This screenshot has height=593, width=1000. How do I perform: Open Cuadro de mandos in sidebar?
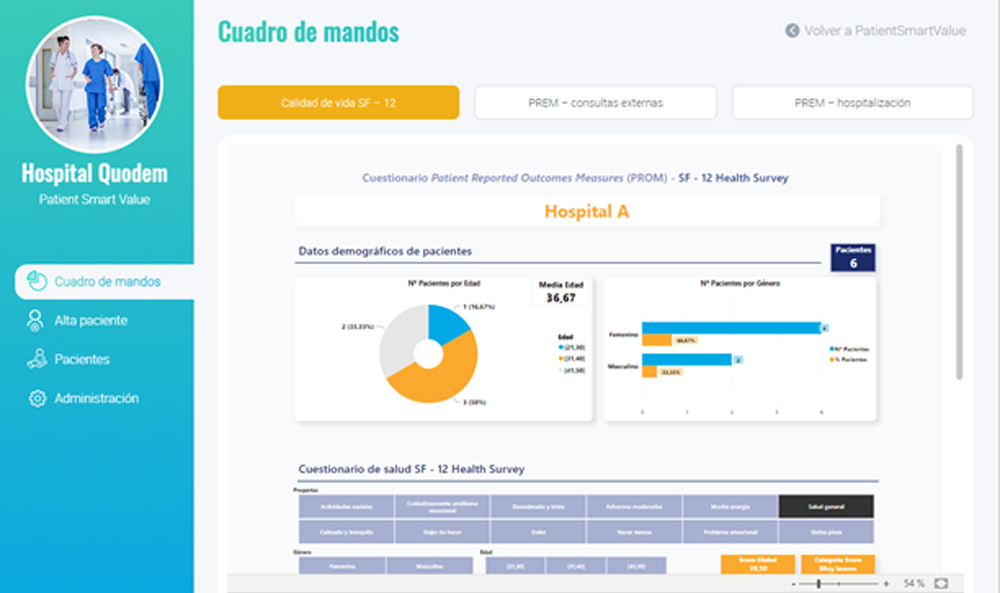tap(105, 282)
